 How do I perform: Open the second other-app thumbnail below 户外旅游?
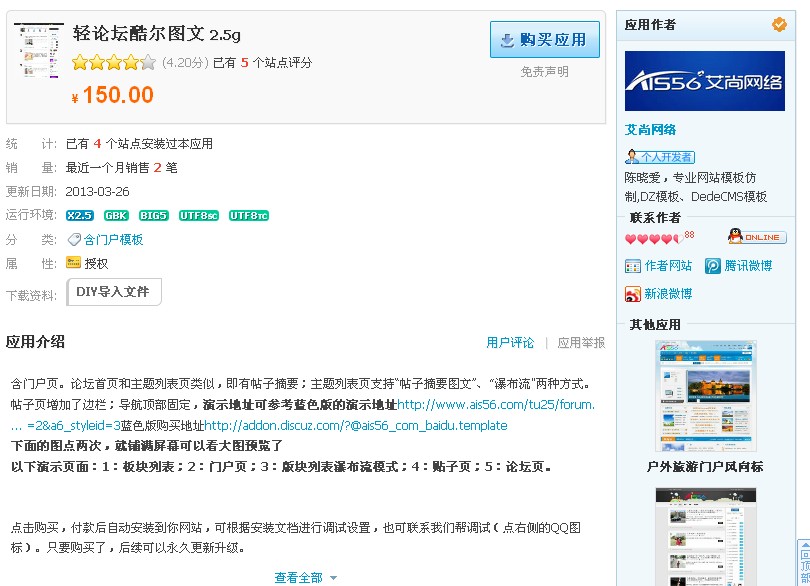point(705,536)
